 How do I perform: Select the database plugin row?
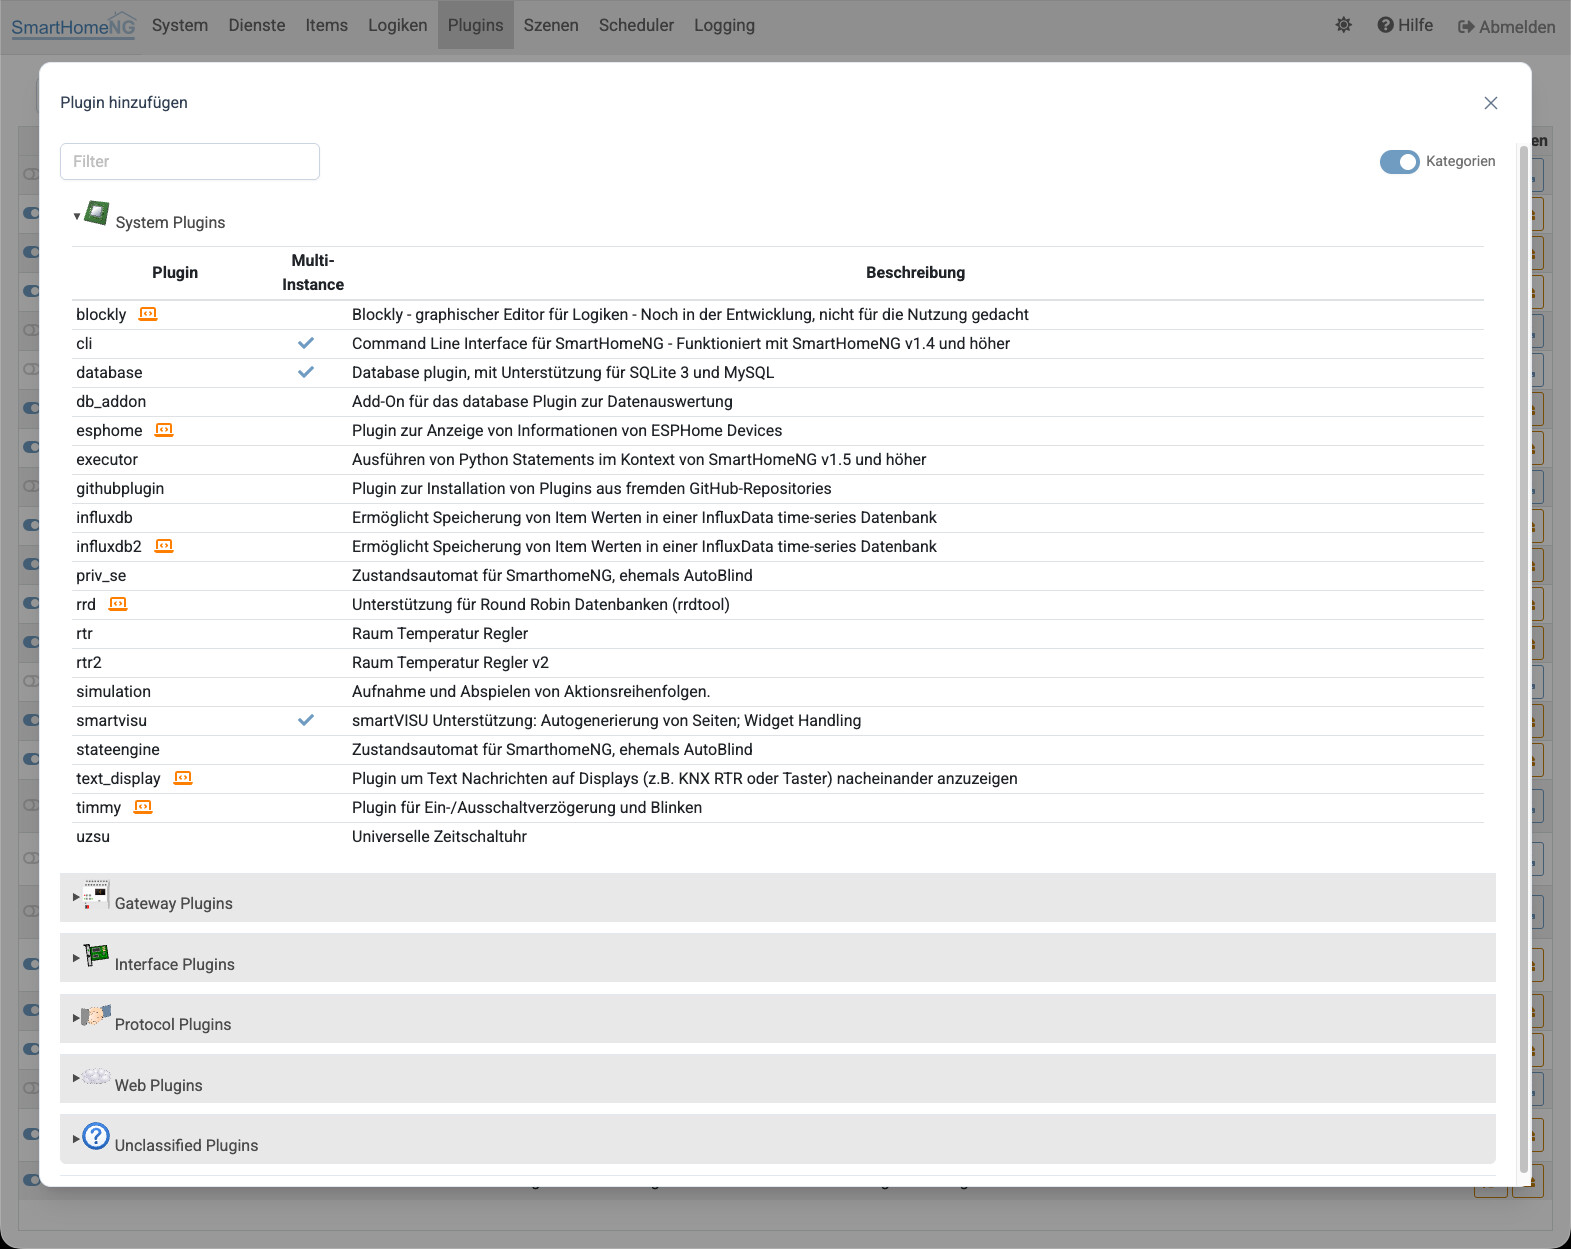(x=778, y=372)
